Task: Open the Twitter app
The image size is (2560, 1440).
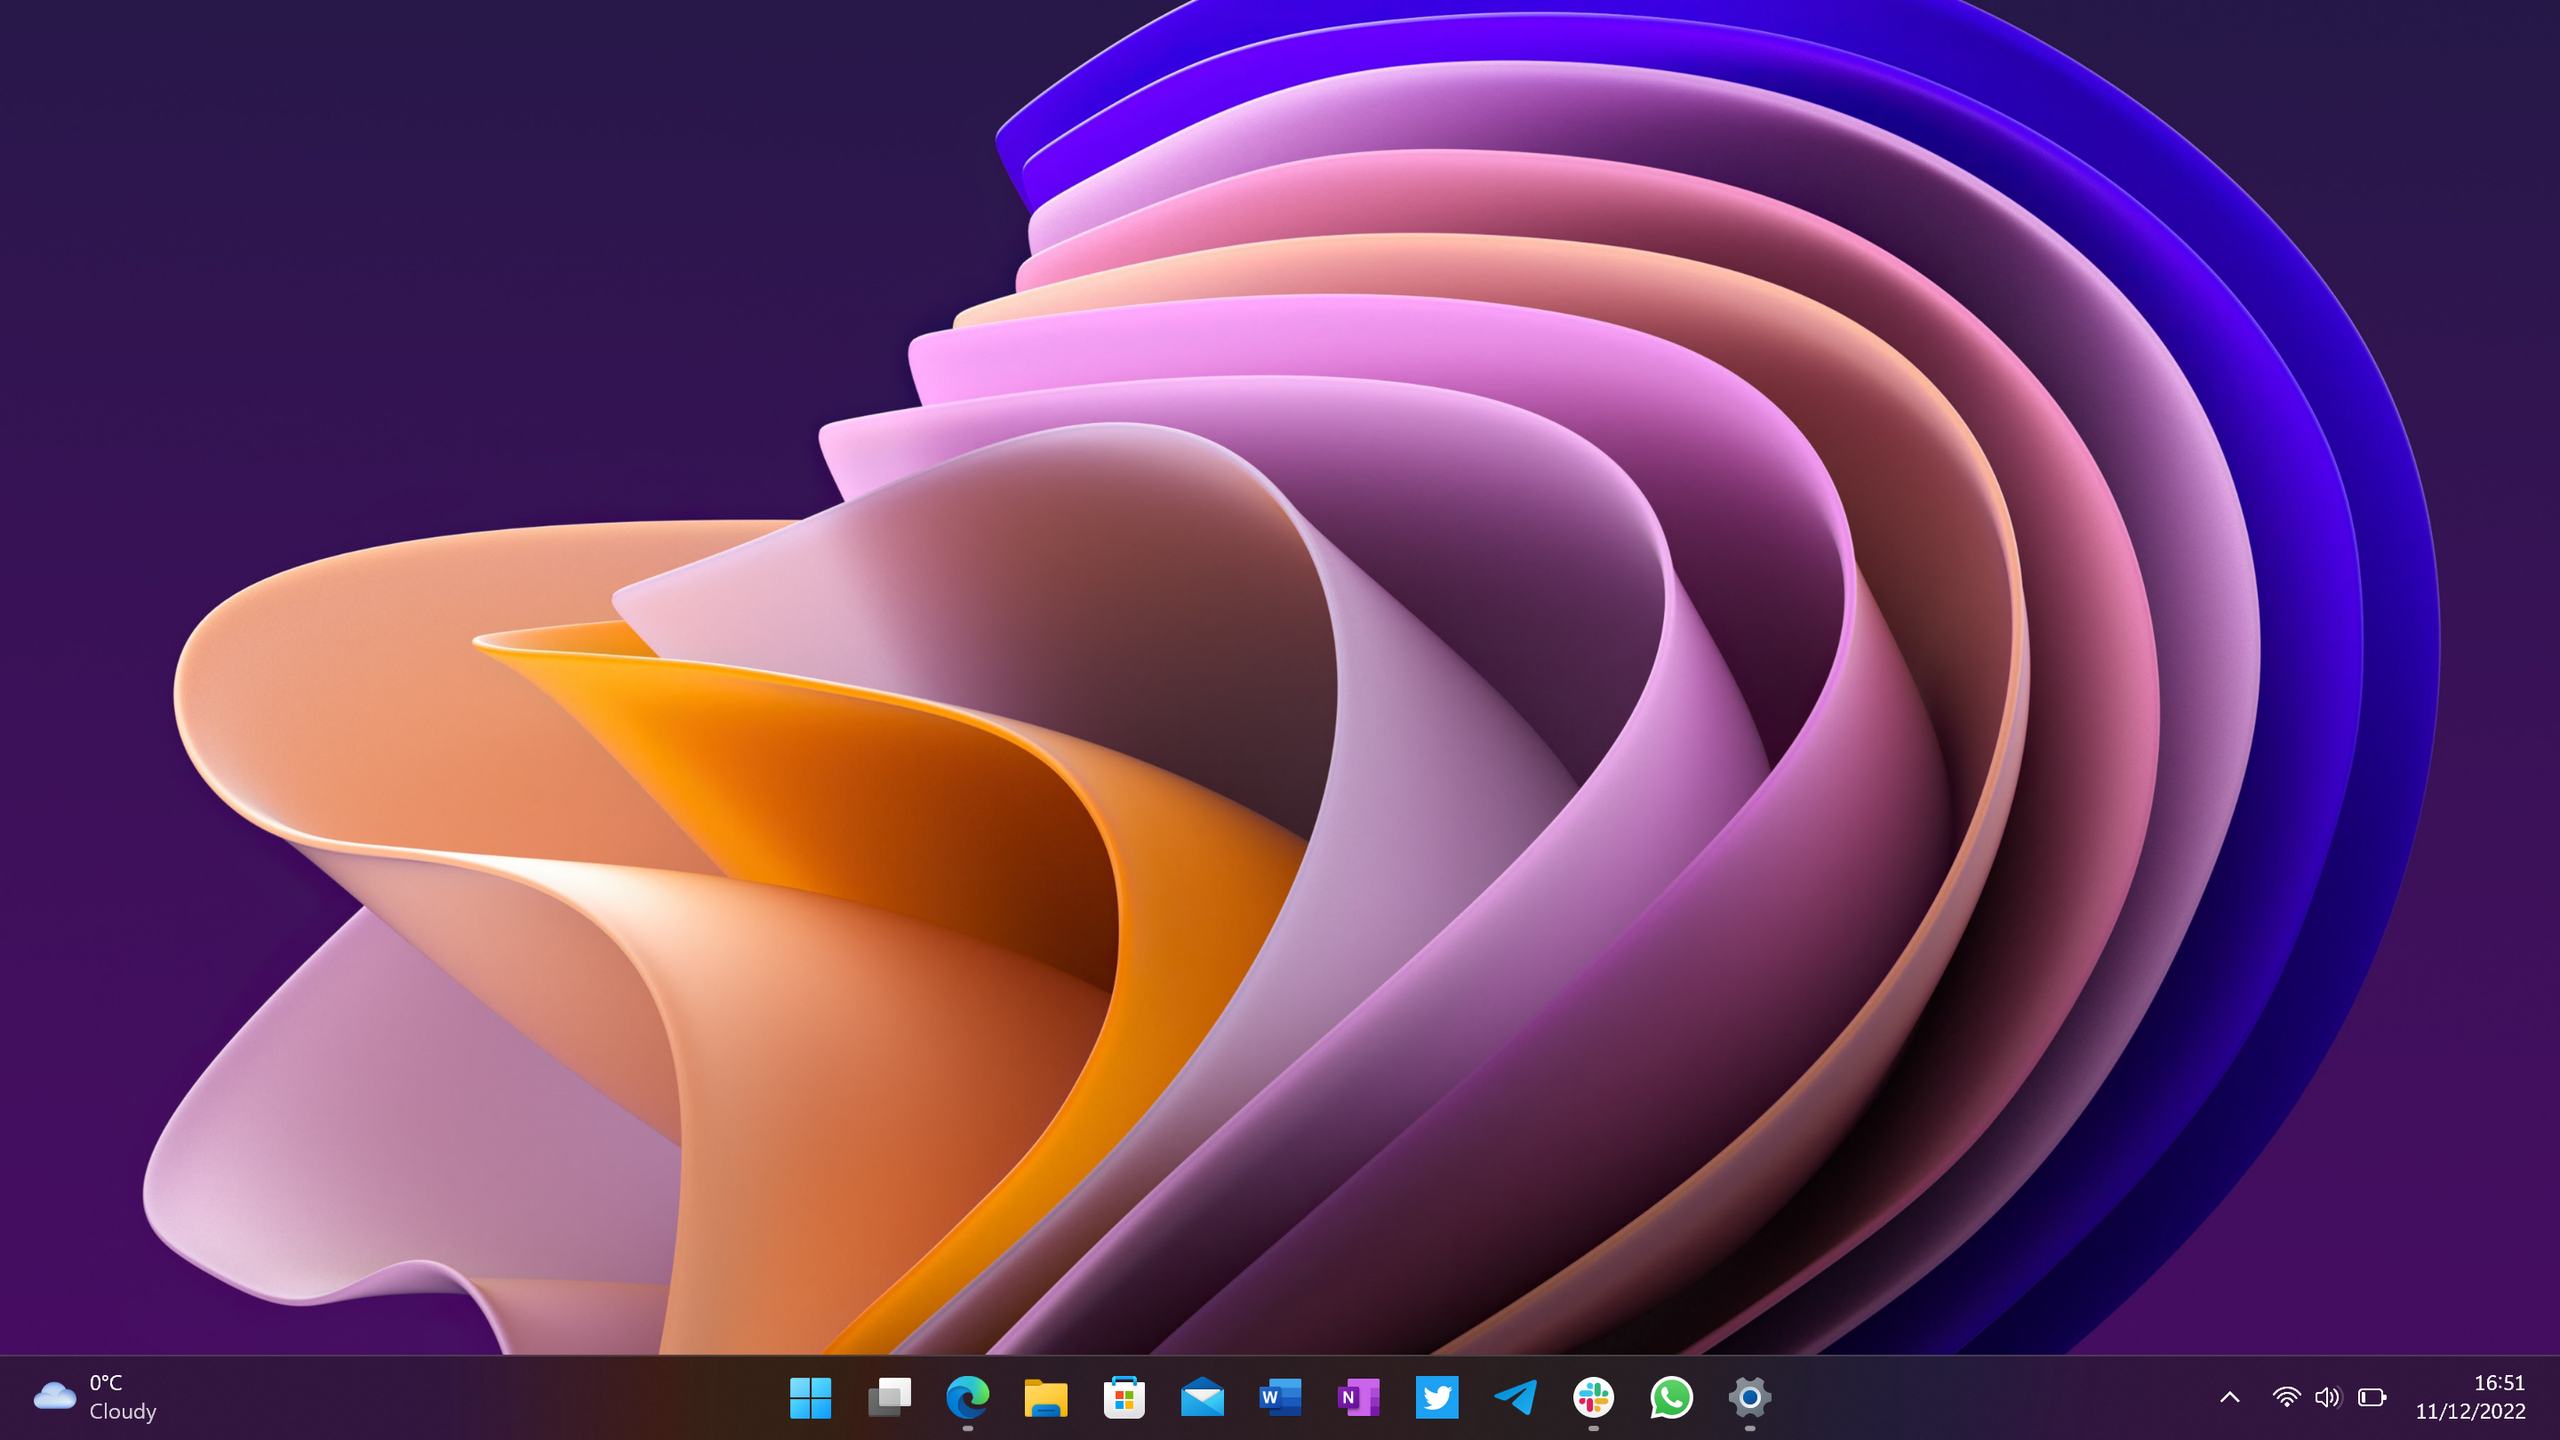Action: [1437, 1397]
